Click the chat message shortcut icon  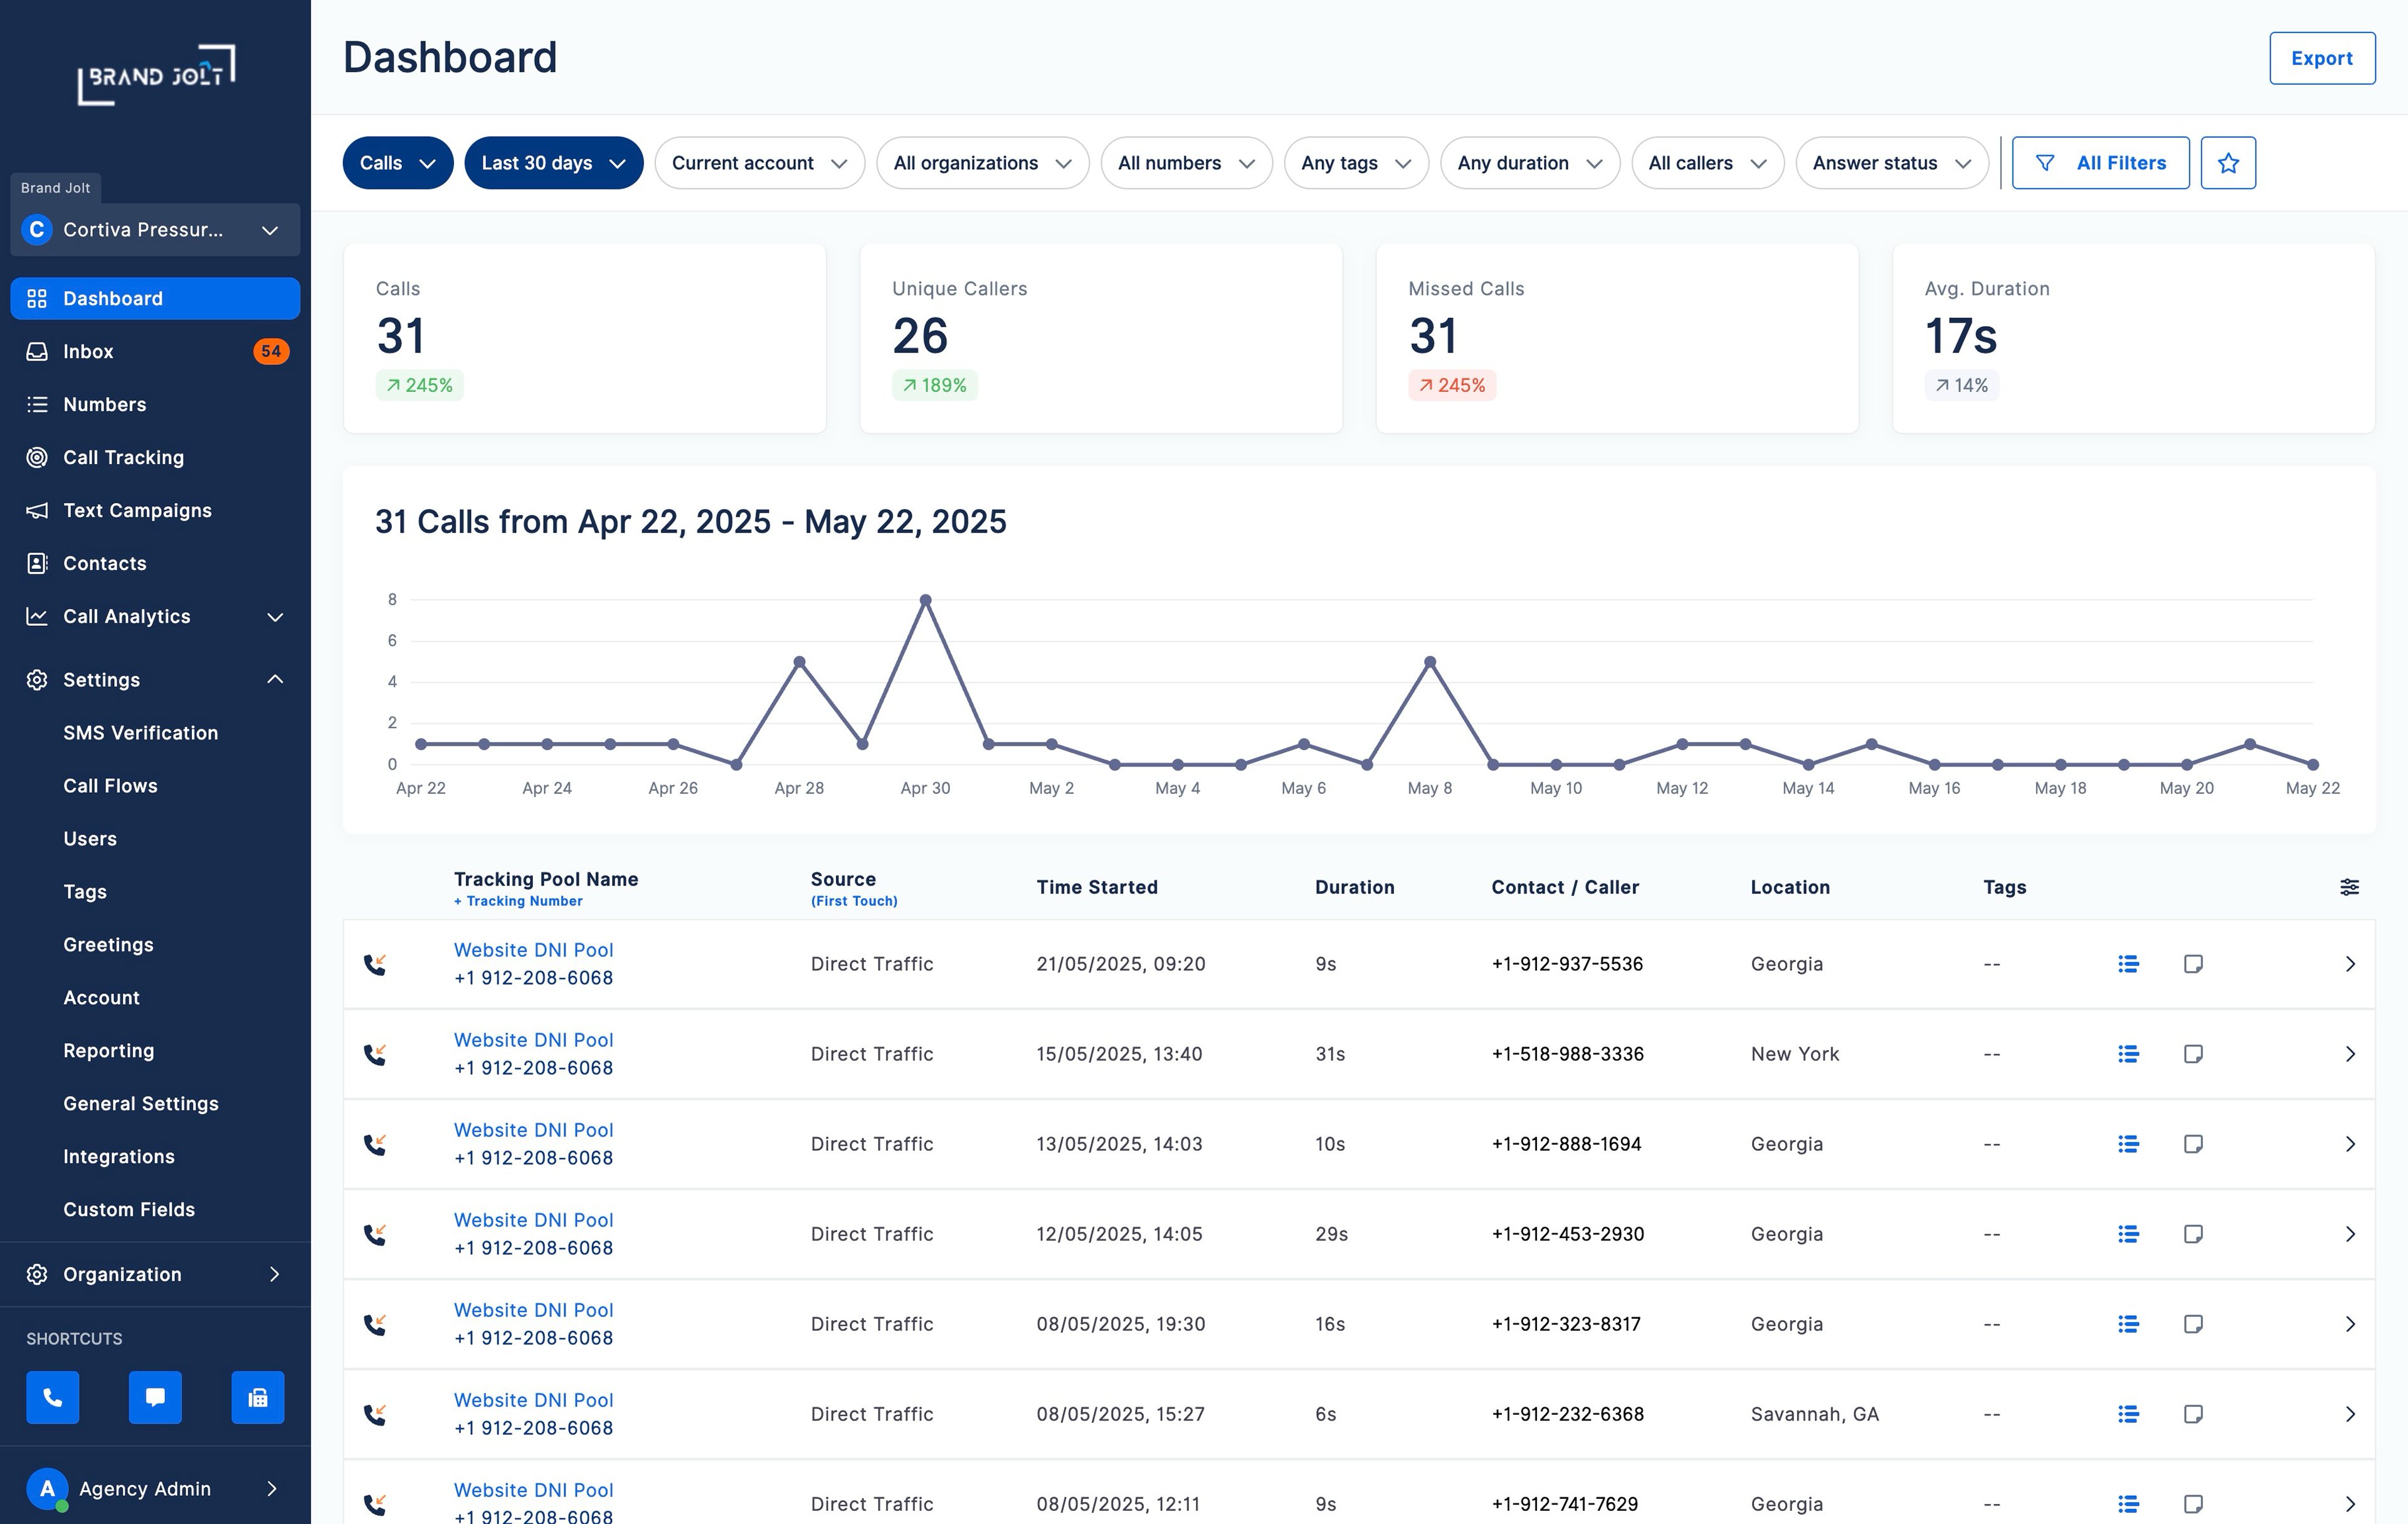[155, 1397]
